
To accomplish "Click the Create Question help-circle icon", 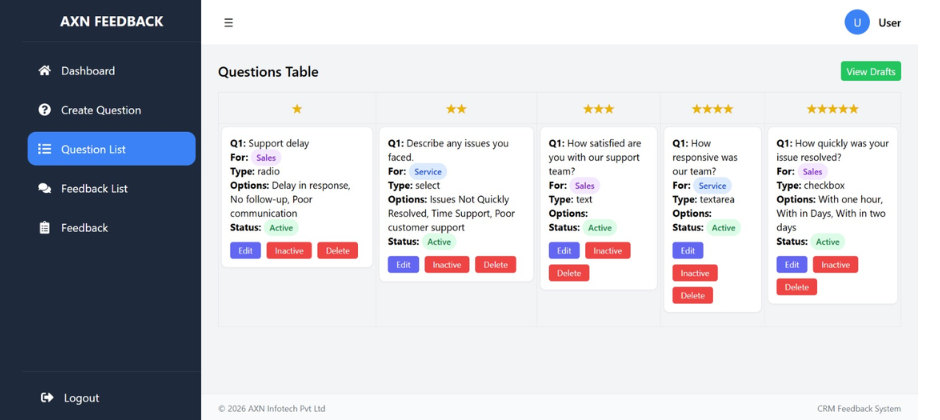I will 44,110.
